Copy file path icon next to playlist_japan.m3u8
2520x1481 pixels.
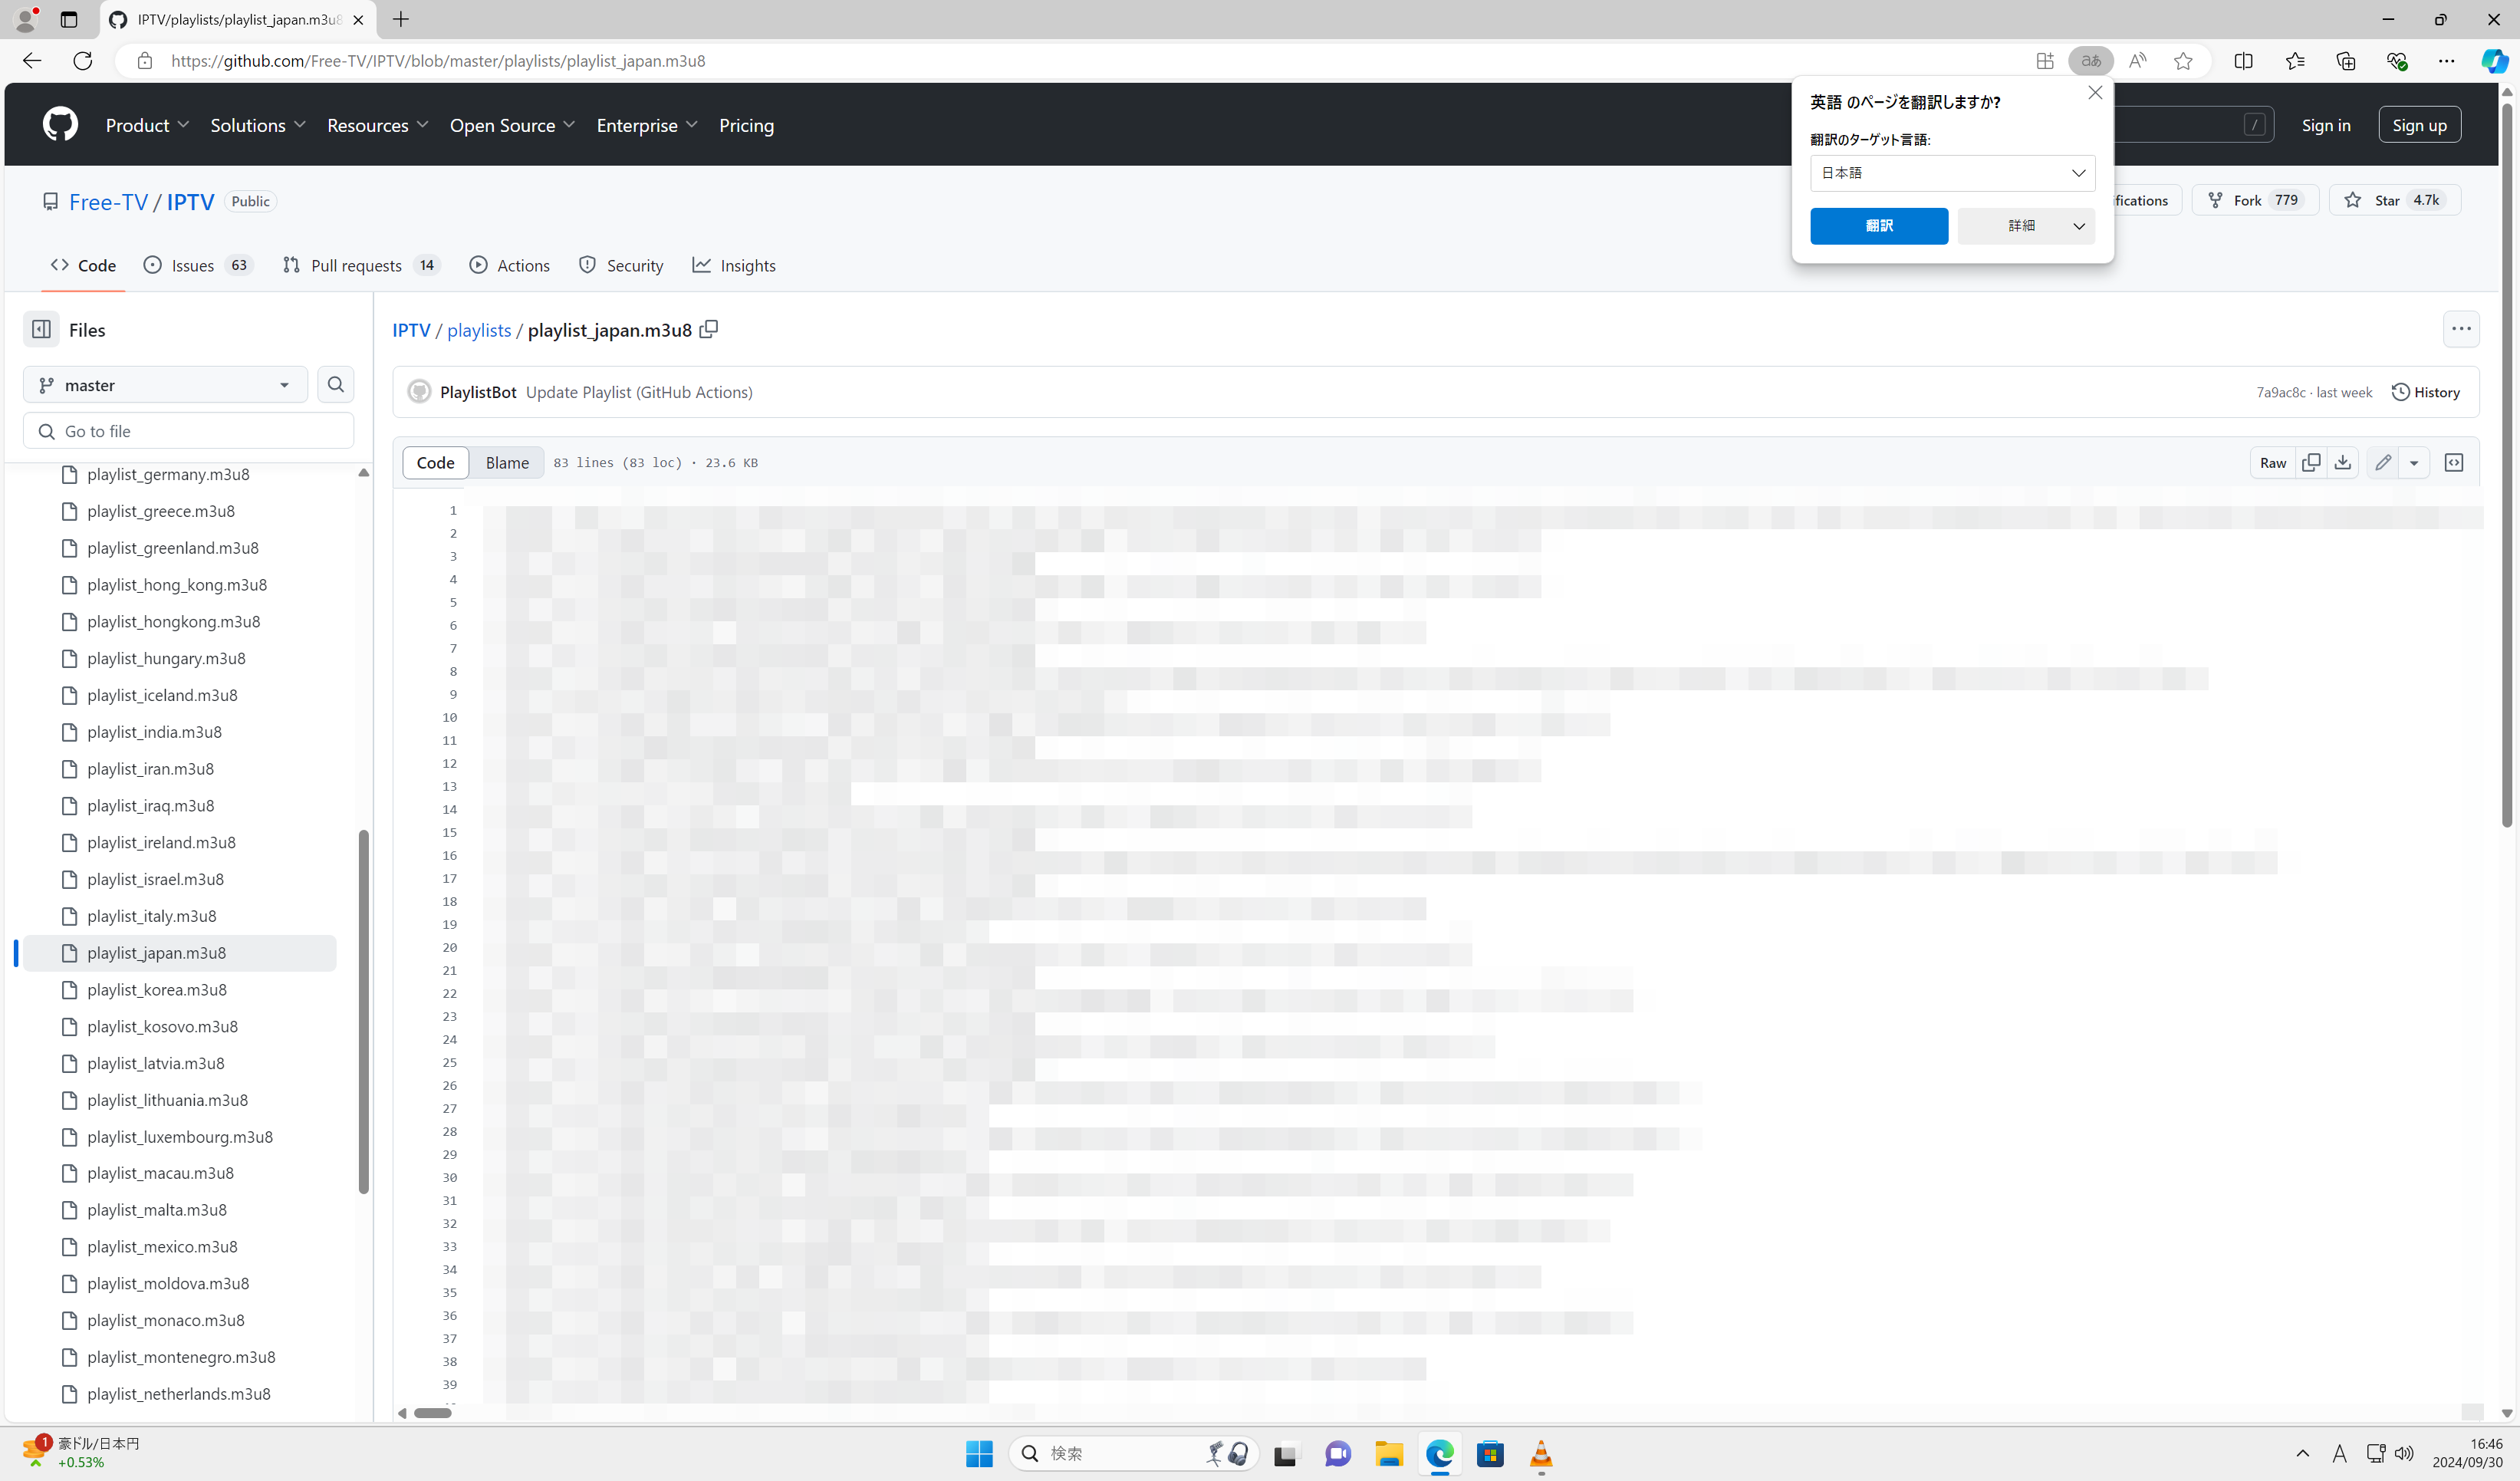708,329
